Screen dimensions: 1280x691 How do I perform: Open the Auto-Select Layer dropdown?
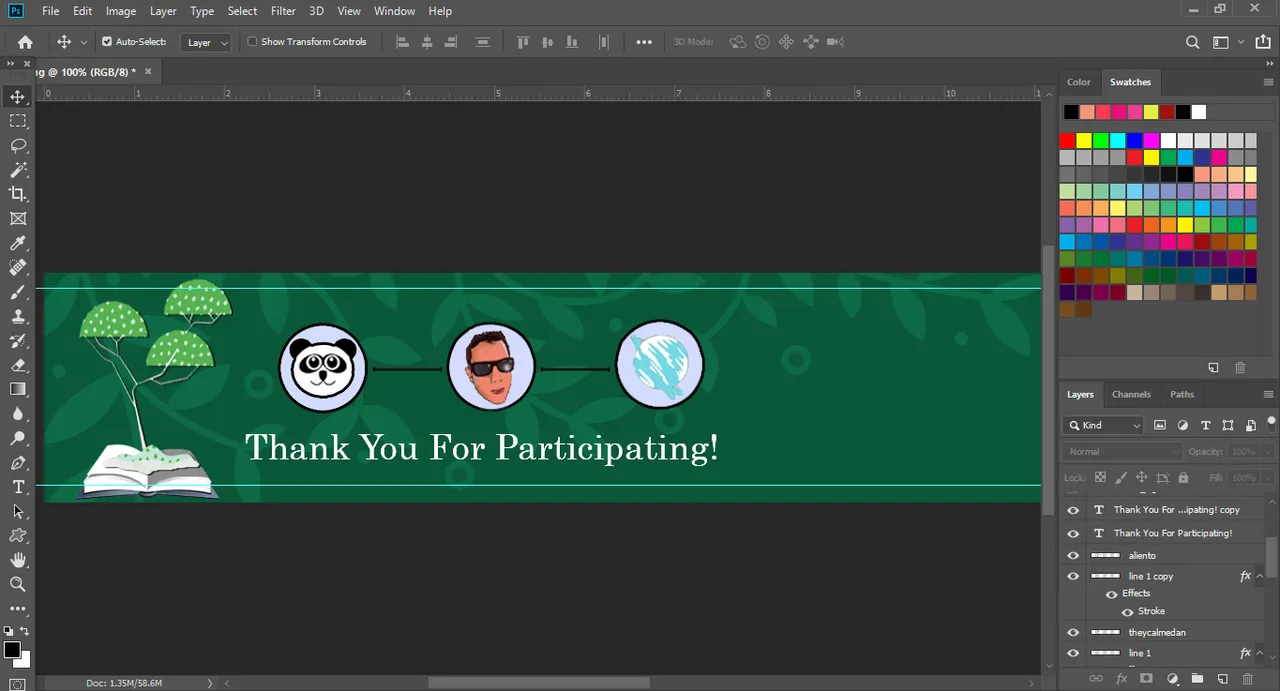207,42
